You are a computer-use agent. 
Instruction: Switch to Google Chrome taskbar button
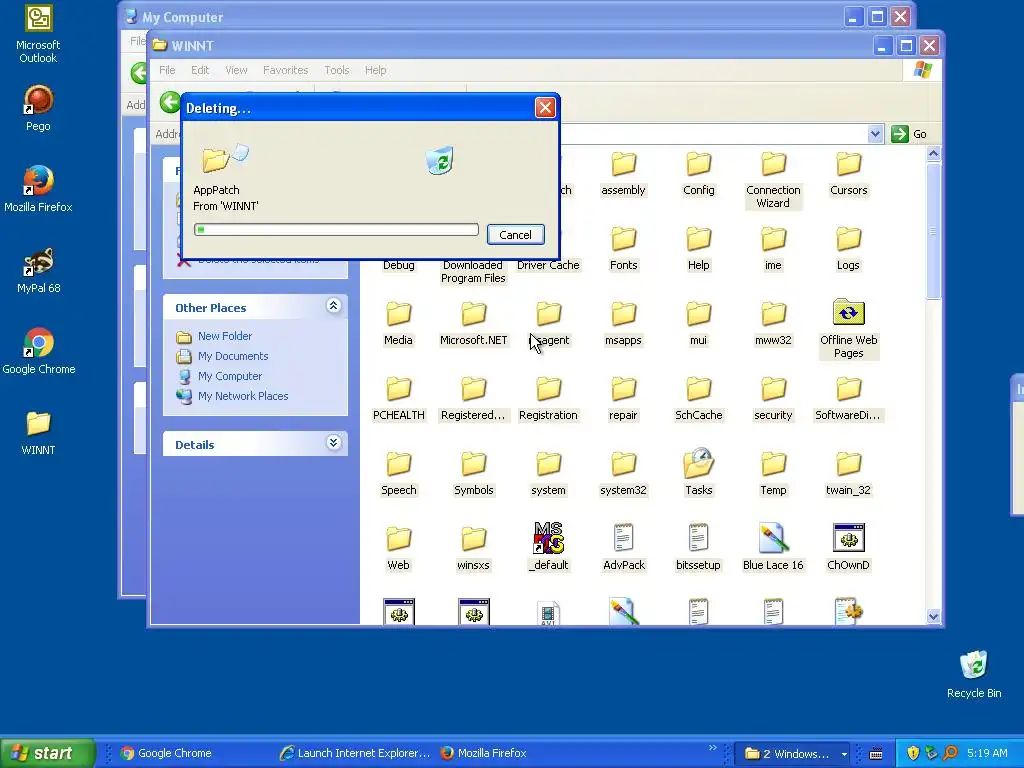[167, 753]
